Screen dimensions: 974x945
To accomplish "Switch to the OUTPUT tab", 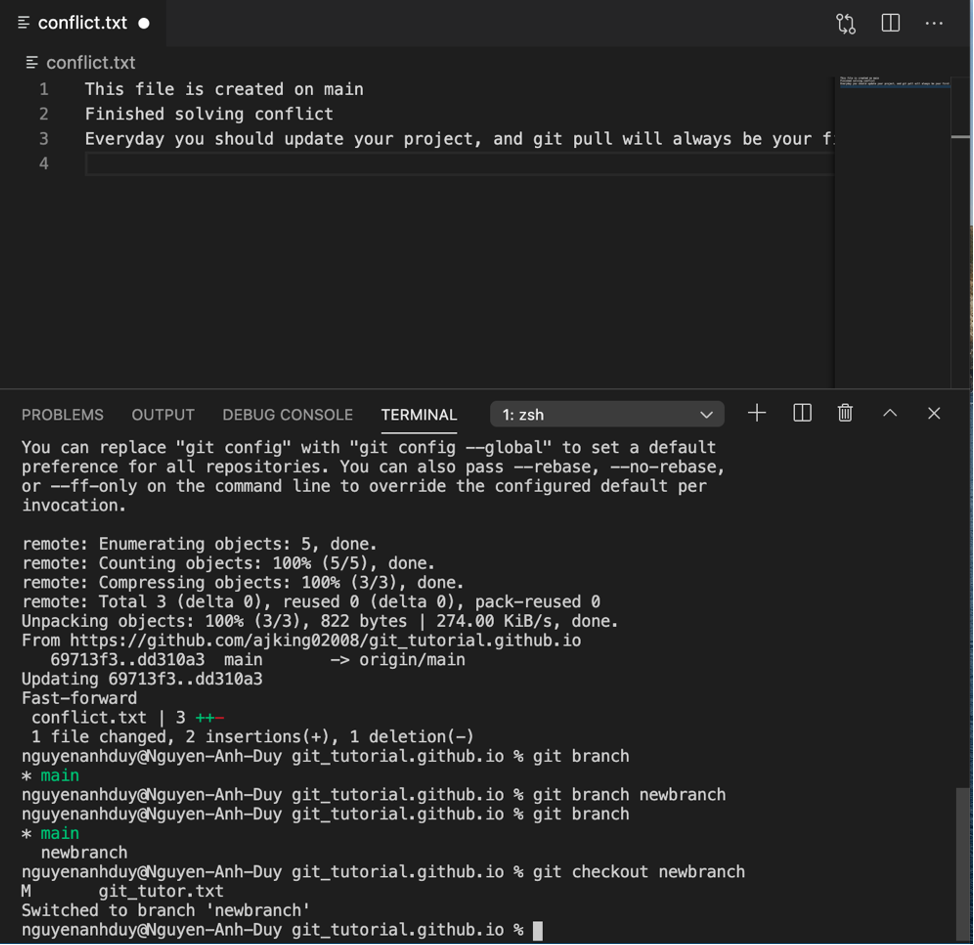I will pyautogui.click(x=163, y=414).
